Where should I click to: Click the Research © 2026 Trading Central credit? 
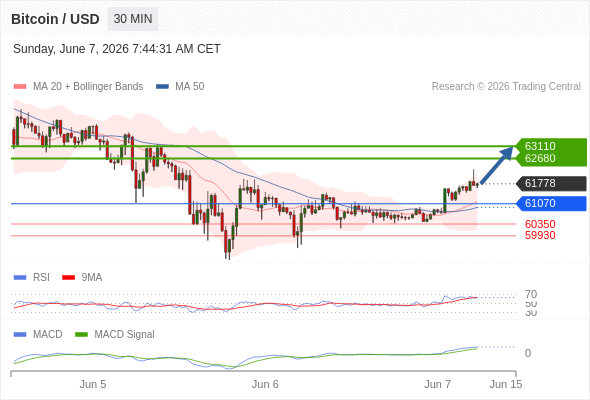506,87
